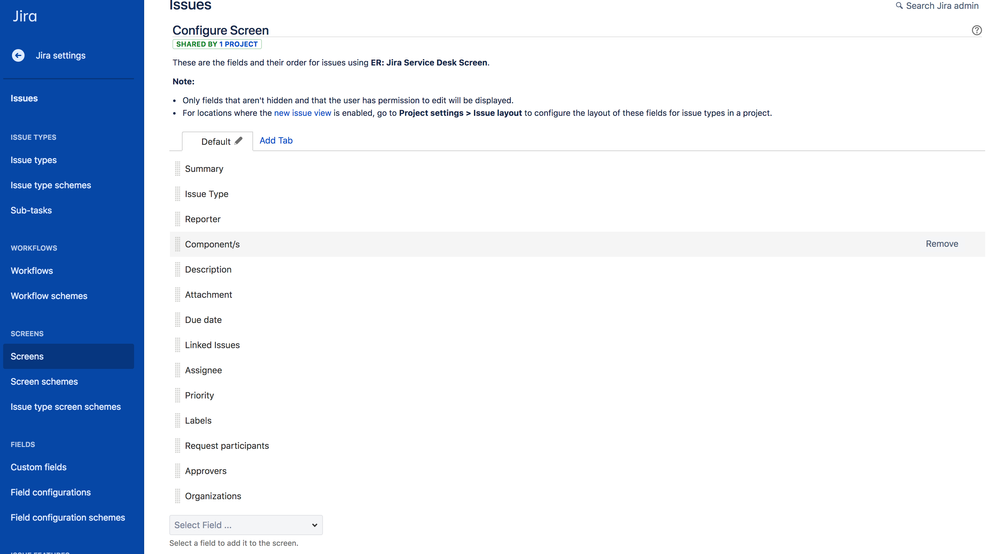Grab the drag handle next to Due date
This screenshot has width=999, height=554.
(x=178, y=320)
